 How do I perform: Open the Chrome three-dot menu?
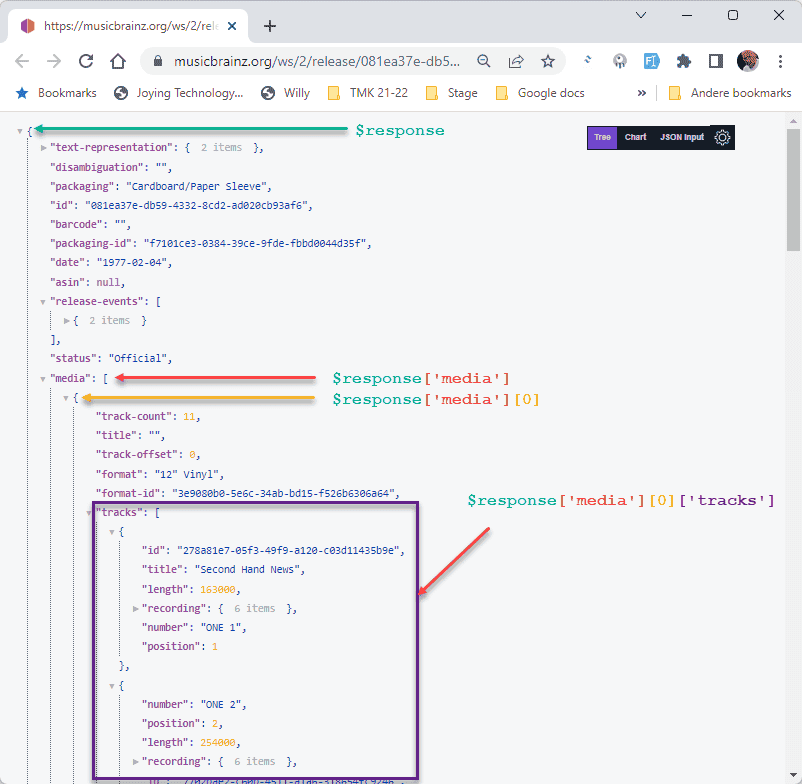(x=780, y=62)
